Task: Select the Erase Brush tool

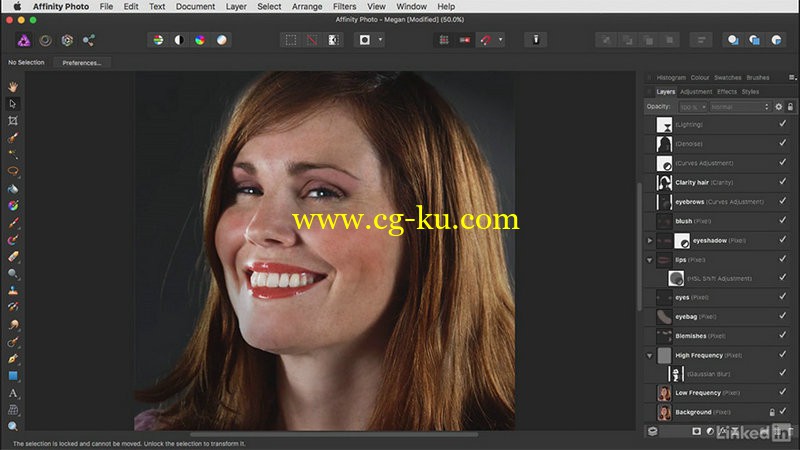Action: pos(13,257)
